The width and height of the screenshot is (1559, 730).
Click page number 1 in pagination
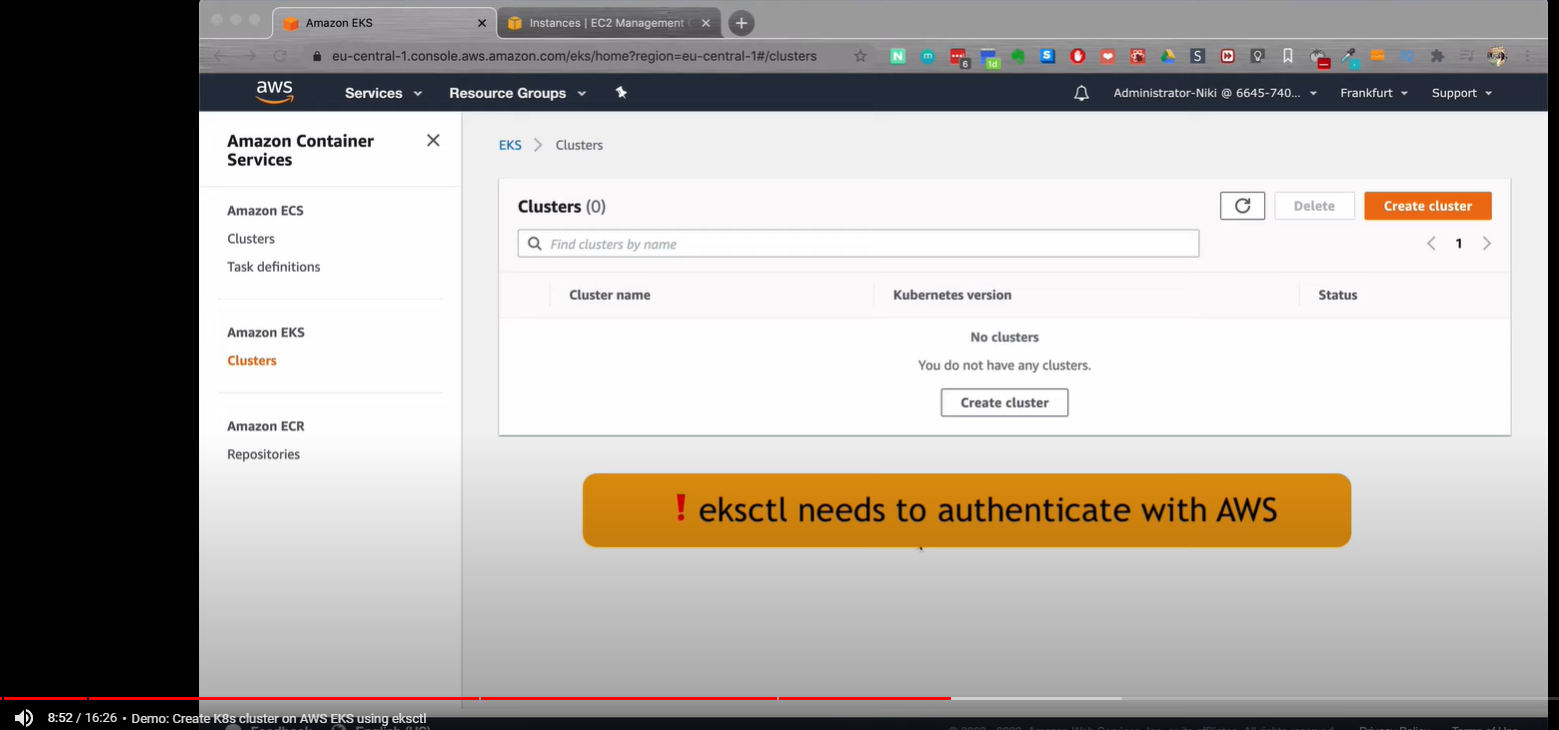coord(1459,243)
